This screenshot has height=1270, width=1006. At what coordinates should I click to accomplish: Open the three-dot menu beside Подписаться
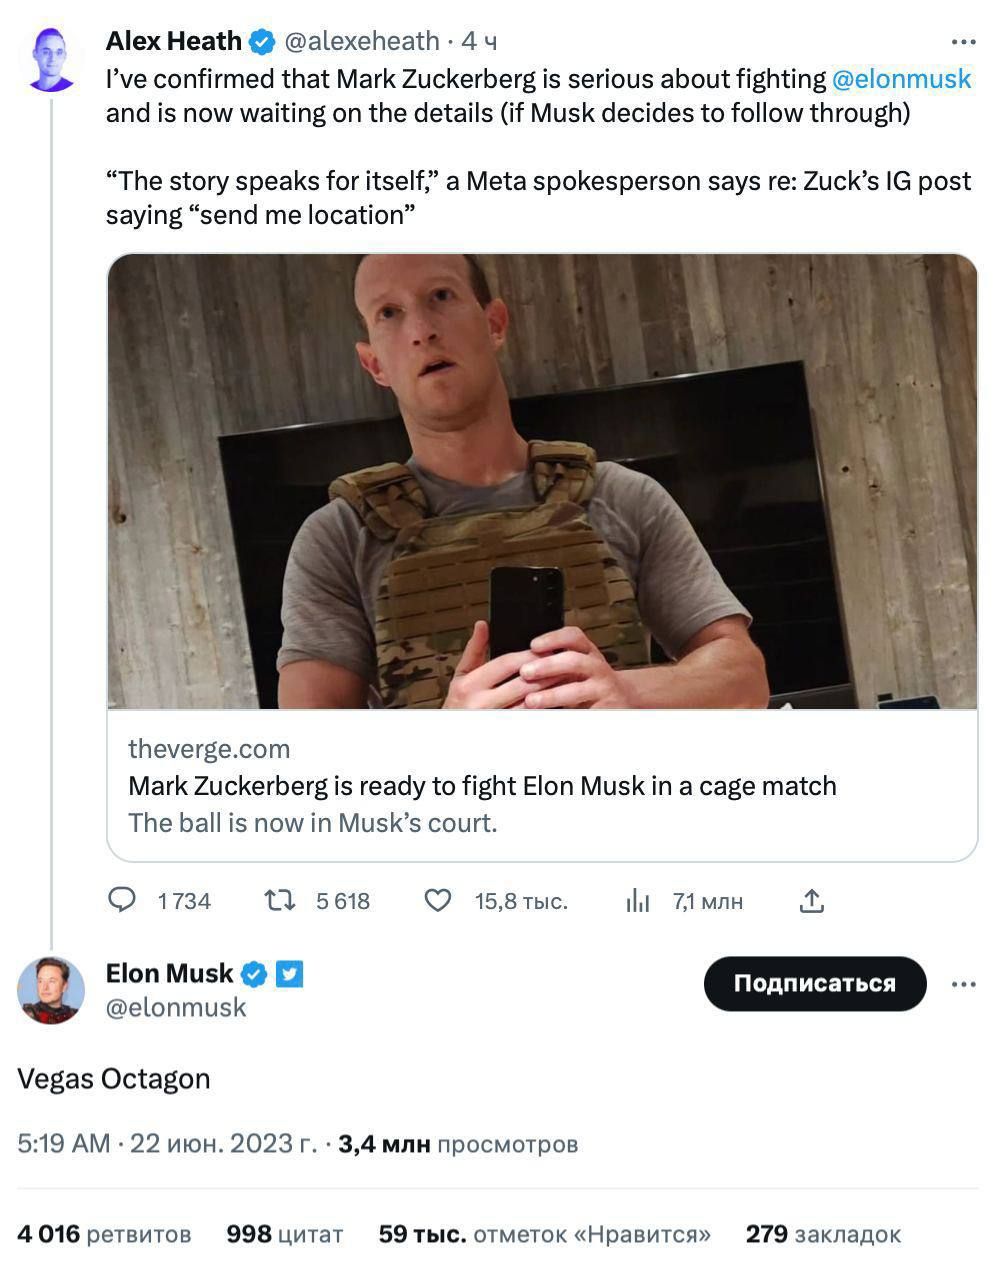(963, 984)
